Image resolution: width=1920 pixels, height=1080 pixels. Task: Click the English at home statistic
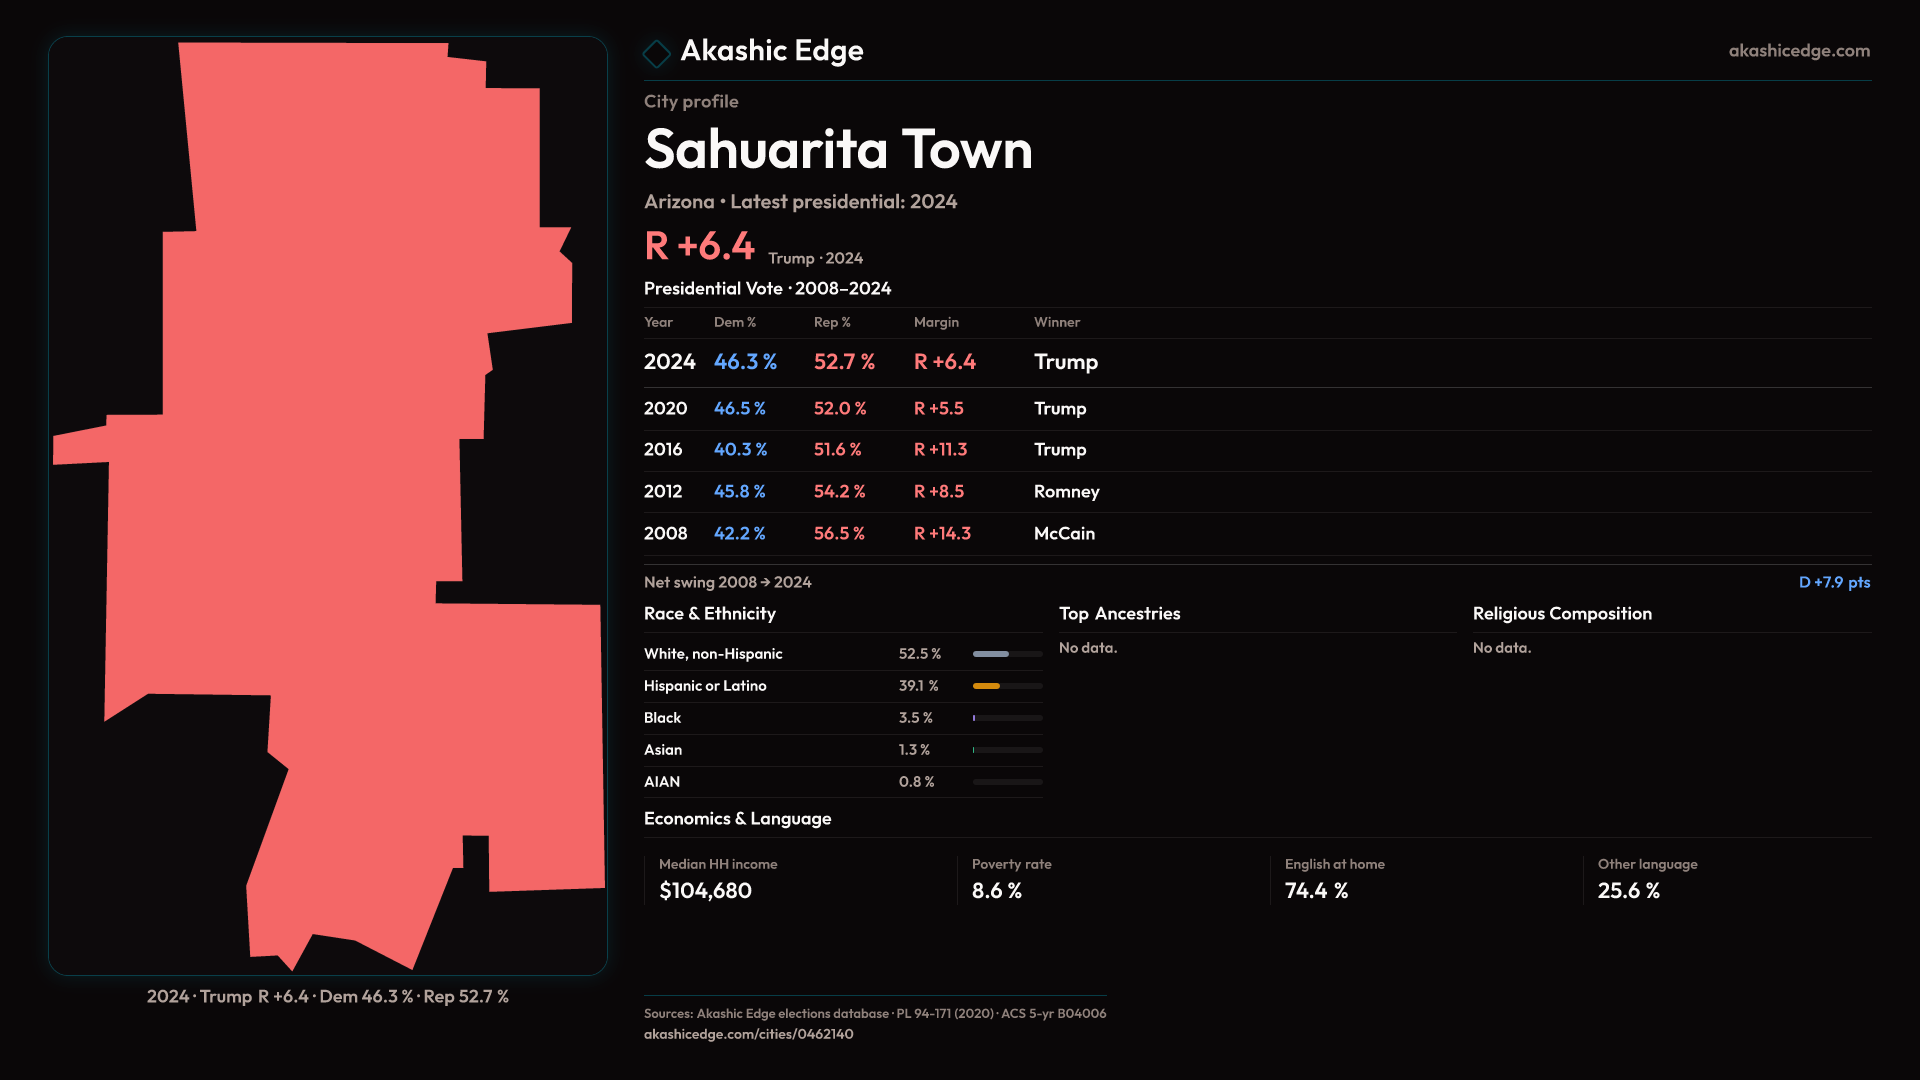[x=1334, y=879]
